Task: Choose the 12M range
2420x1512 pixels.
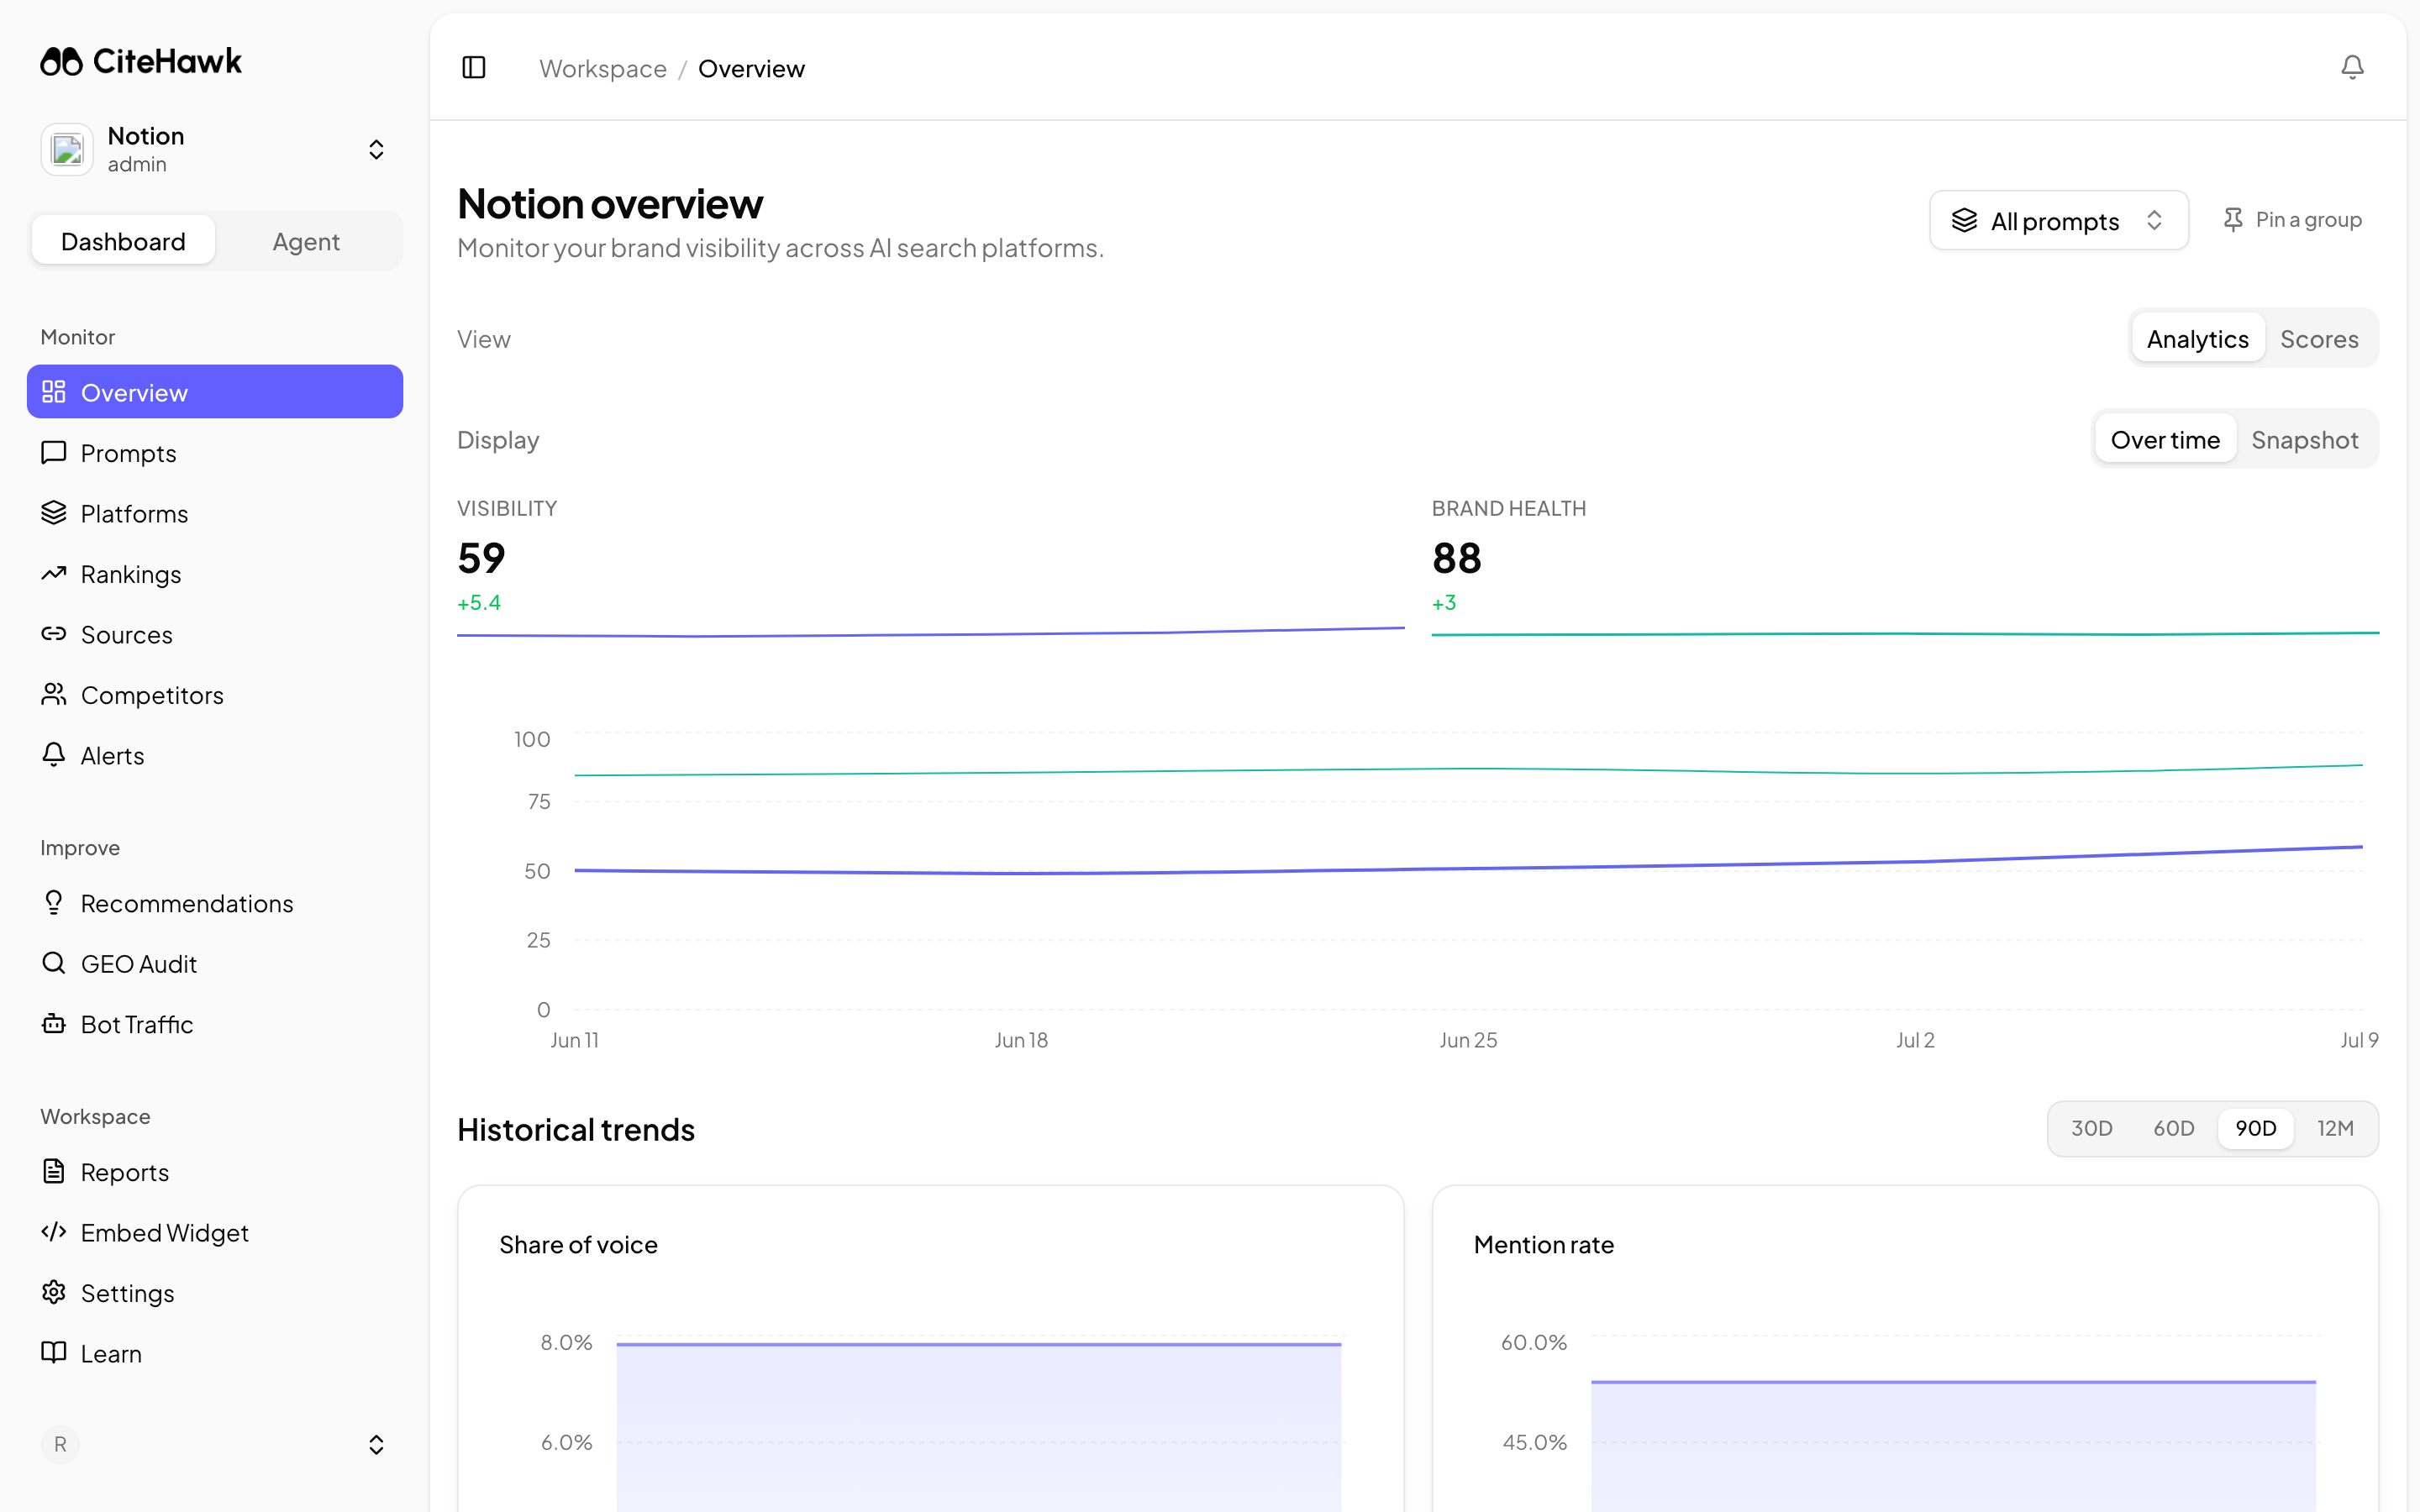Action: (x=2335, y=1128)
